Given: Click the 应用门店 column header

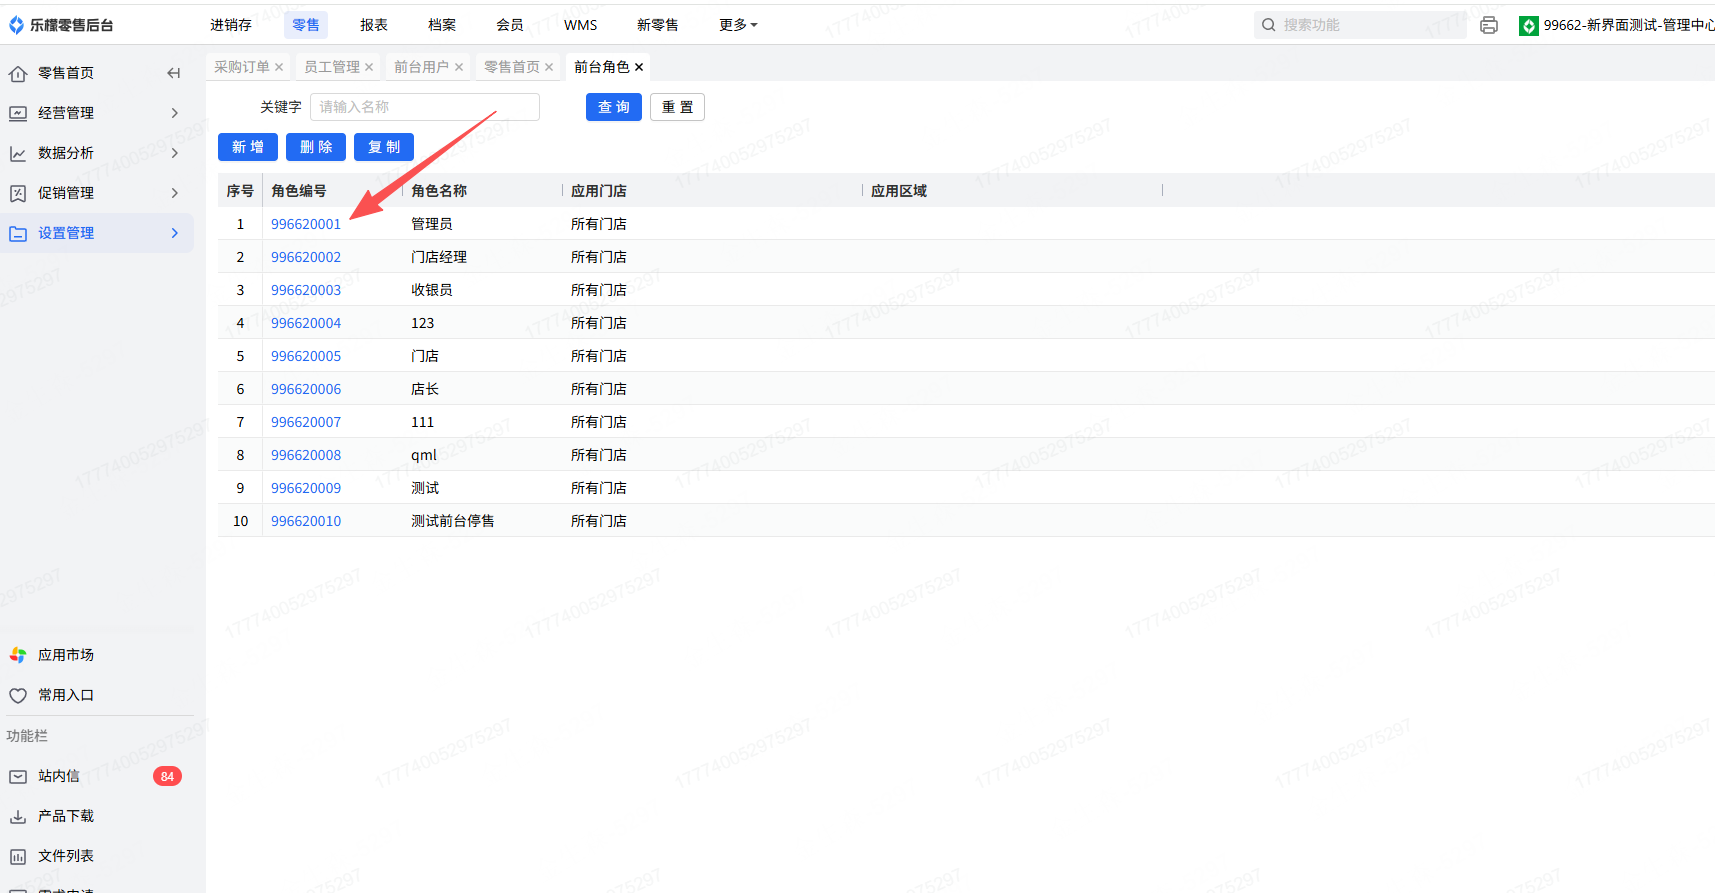Looking at the screenshot, I should coord(599,191).
